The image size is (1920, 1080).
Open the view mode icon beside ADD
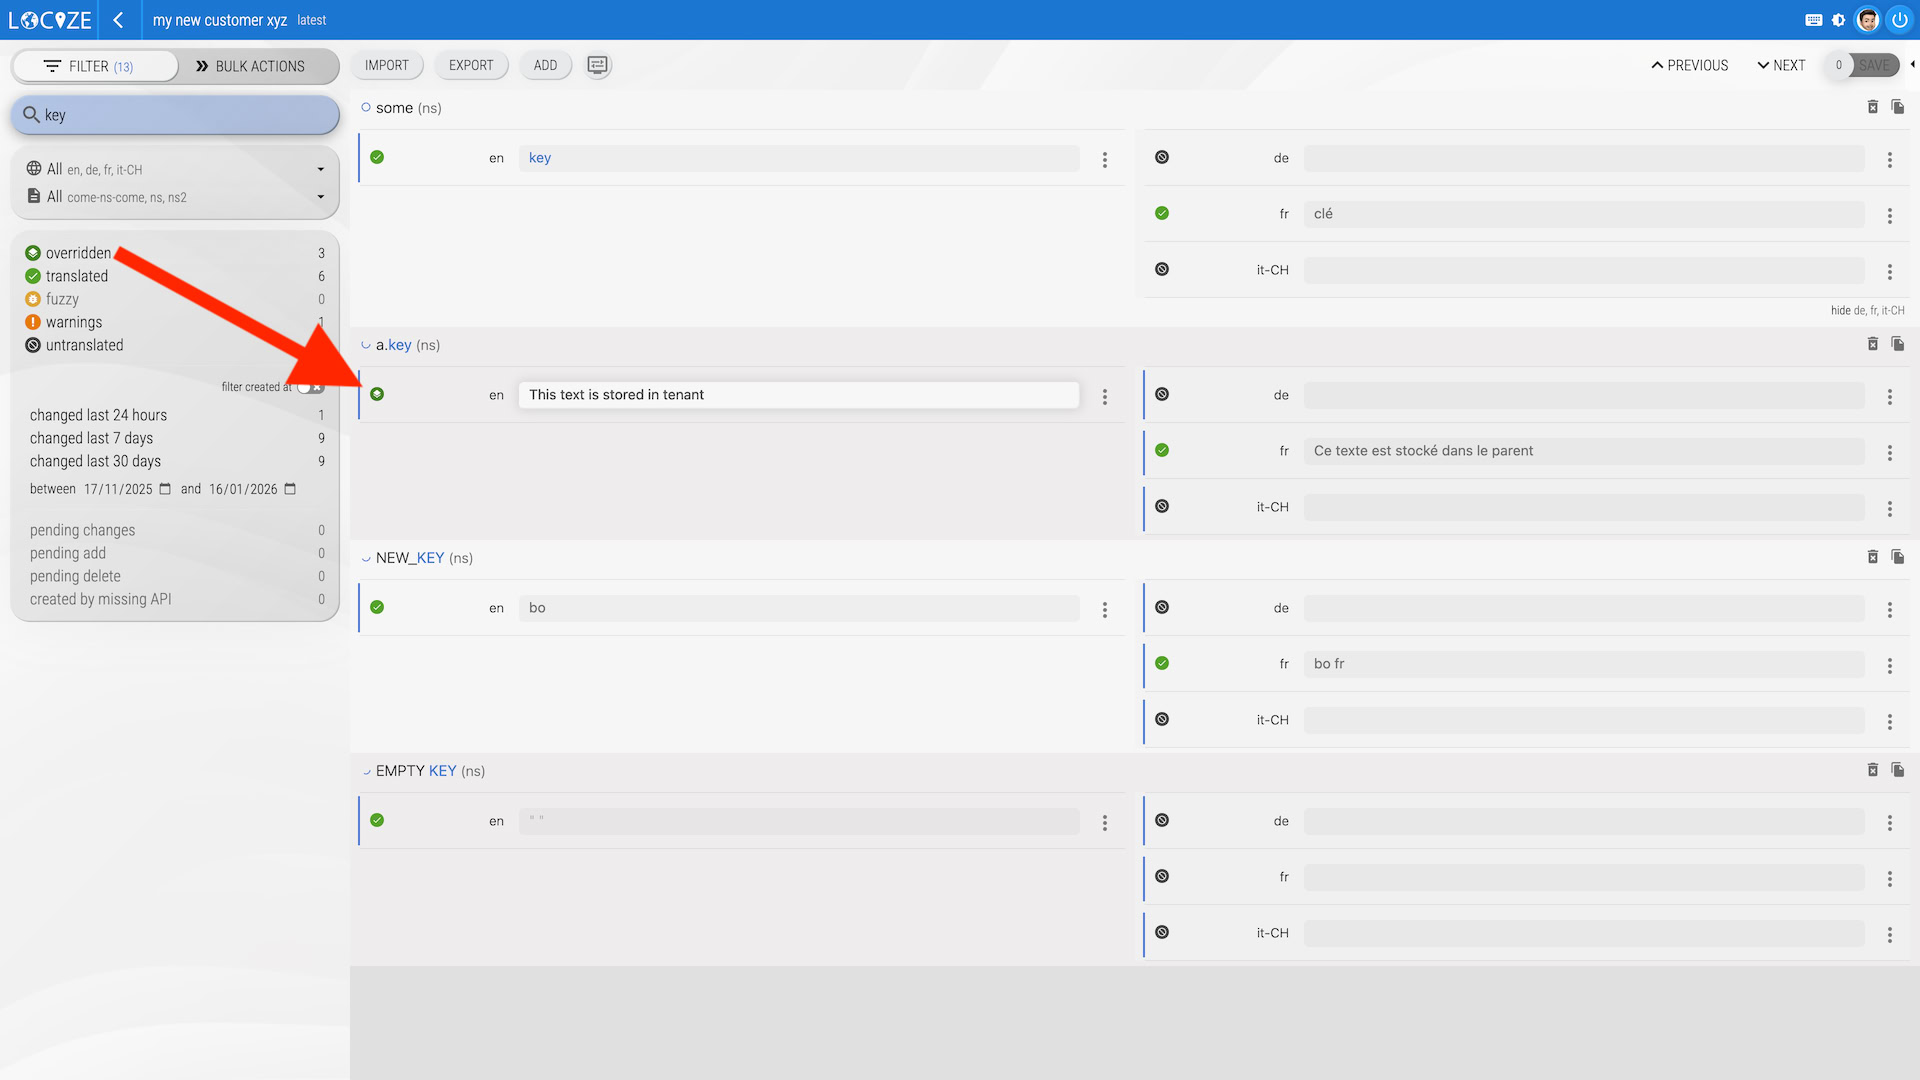point(597,65)
